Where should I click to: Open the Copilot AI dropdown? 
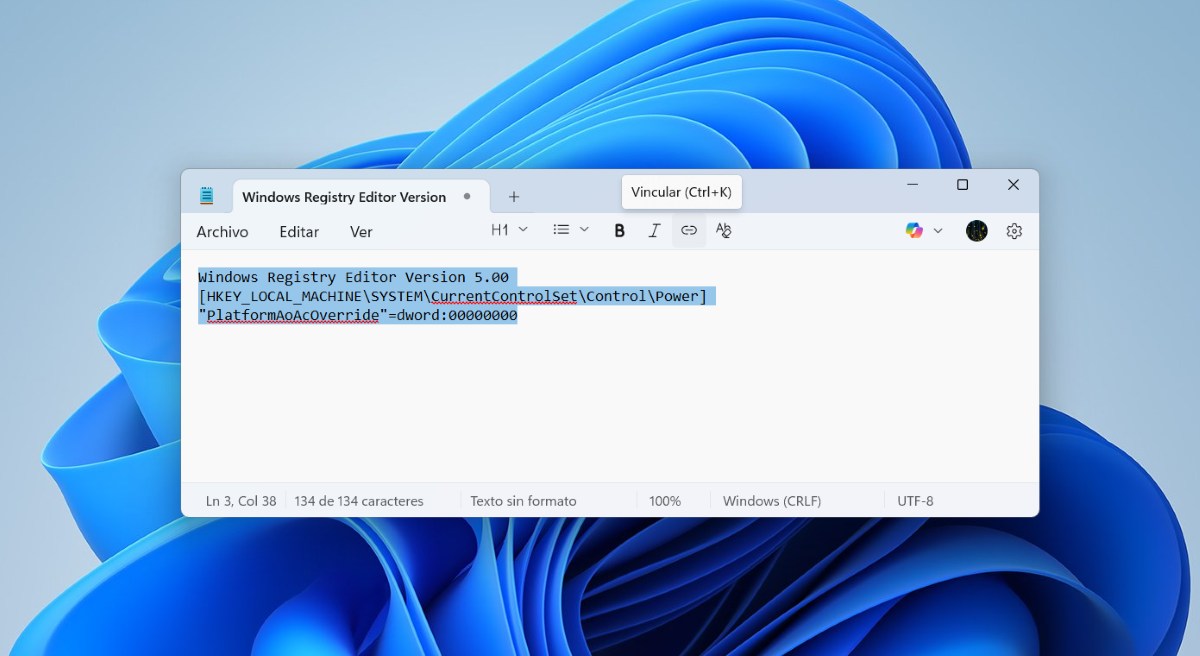tap(924, 231)
